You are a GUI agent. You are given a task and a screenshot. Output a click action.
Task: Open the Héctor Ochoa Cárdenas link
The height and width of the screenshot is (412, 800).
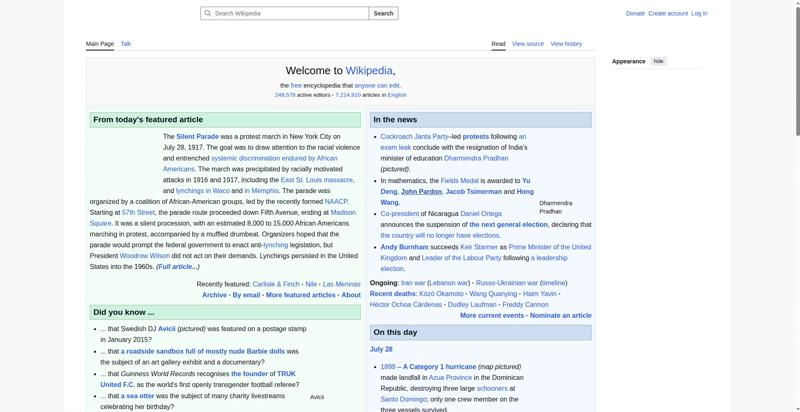tap(406, 304)
